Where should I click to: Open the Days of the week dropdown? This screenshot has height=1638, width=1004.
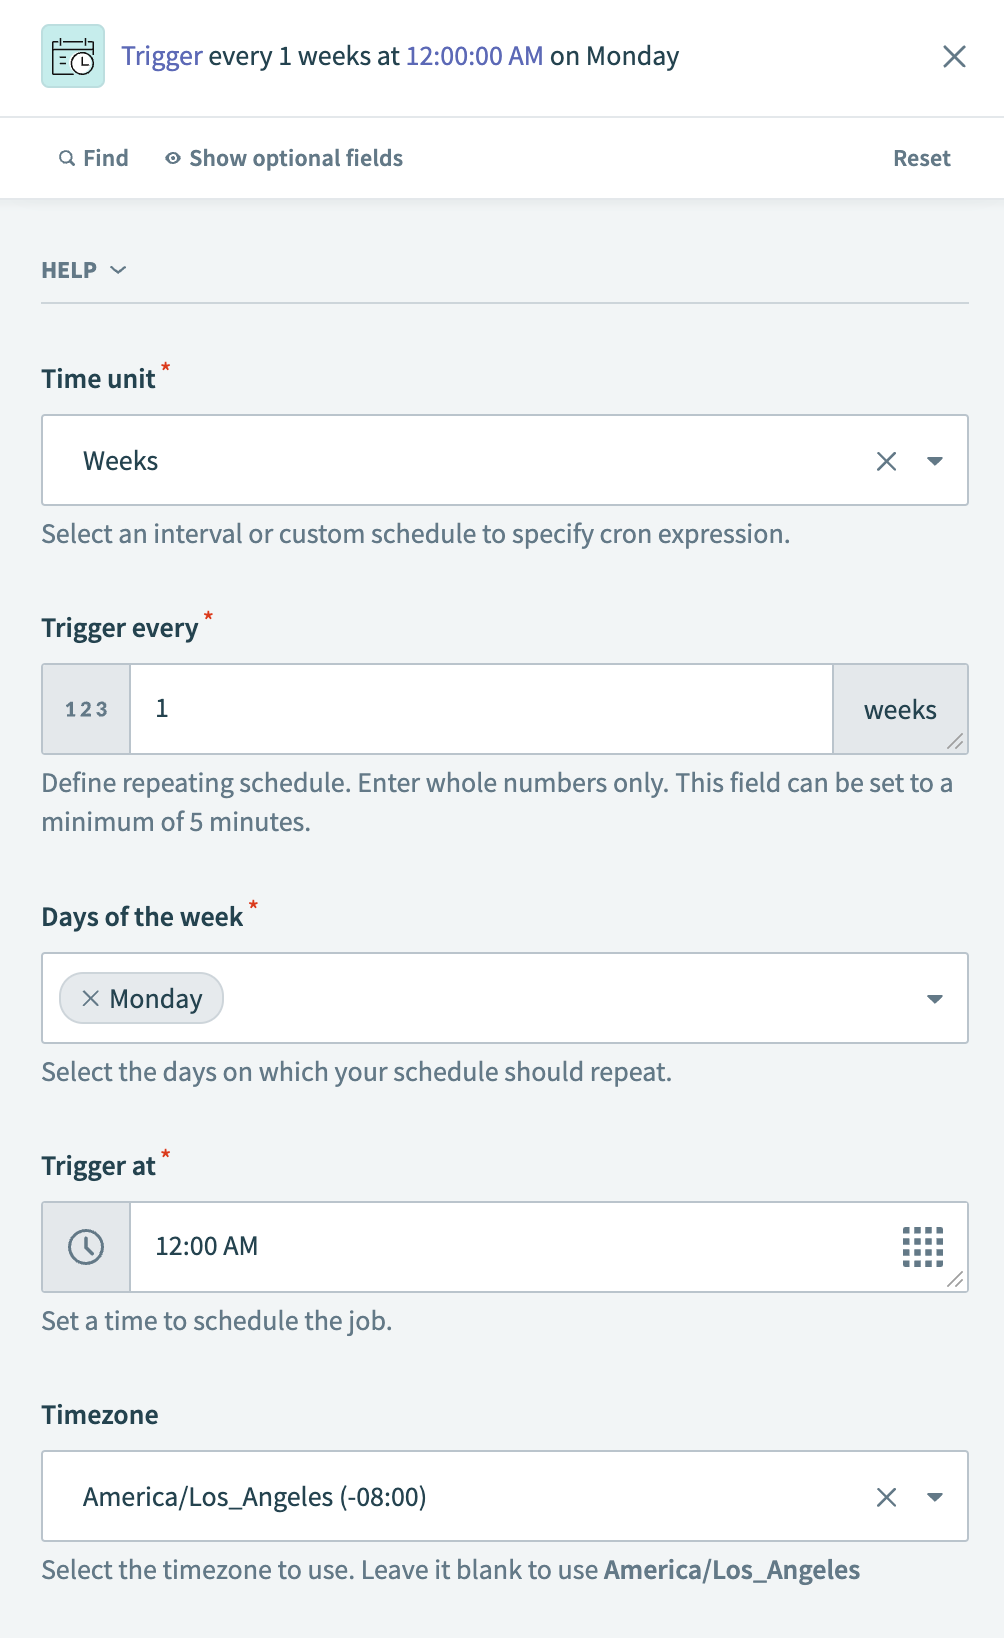click(x=935, y=998)
